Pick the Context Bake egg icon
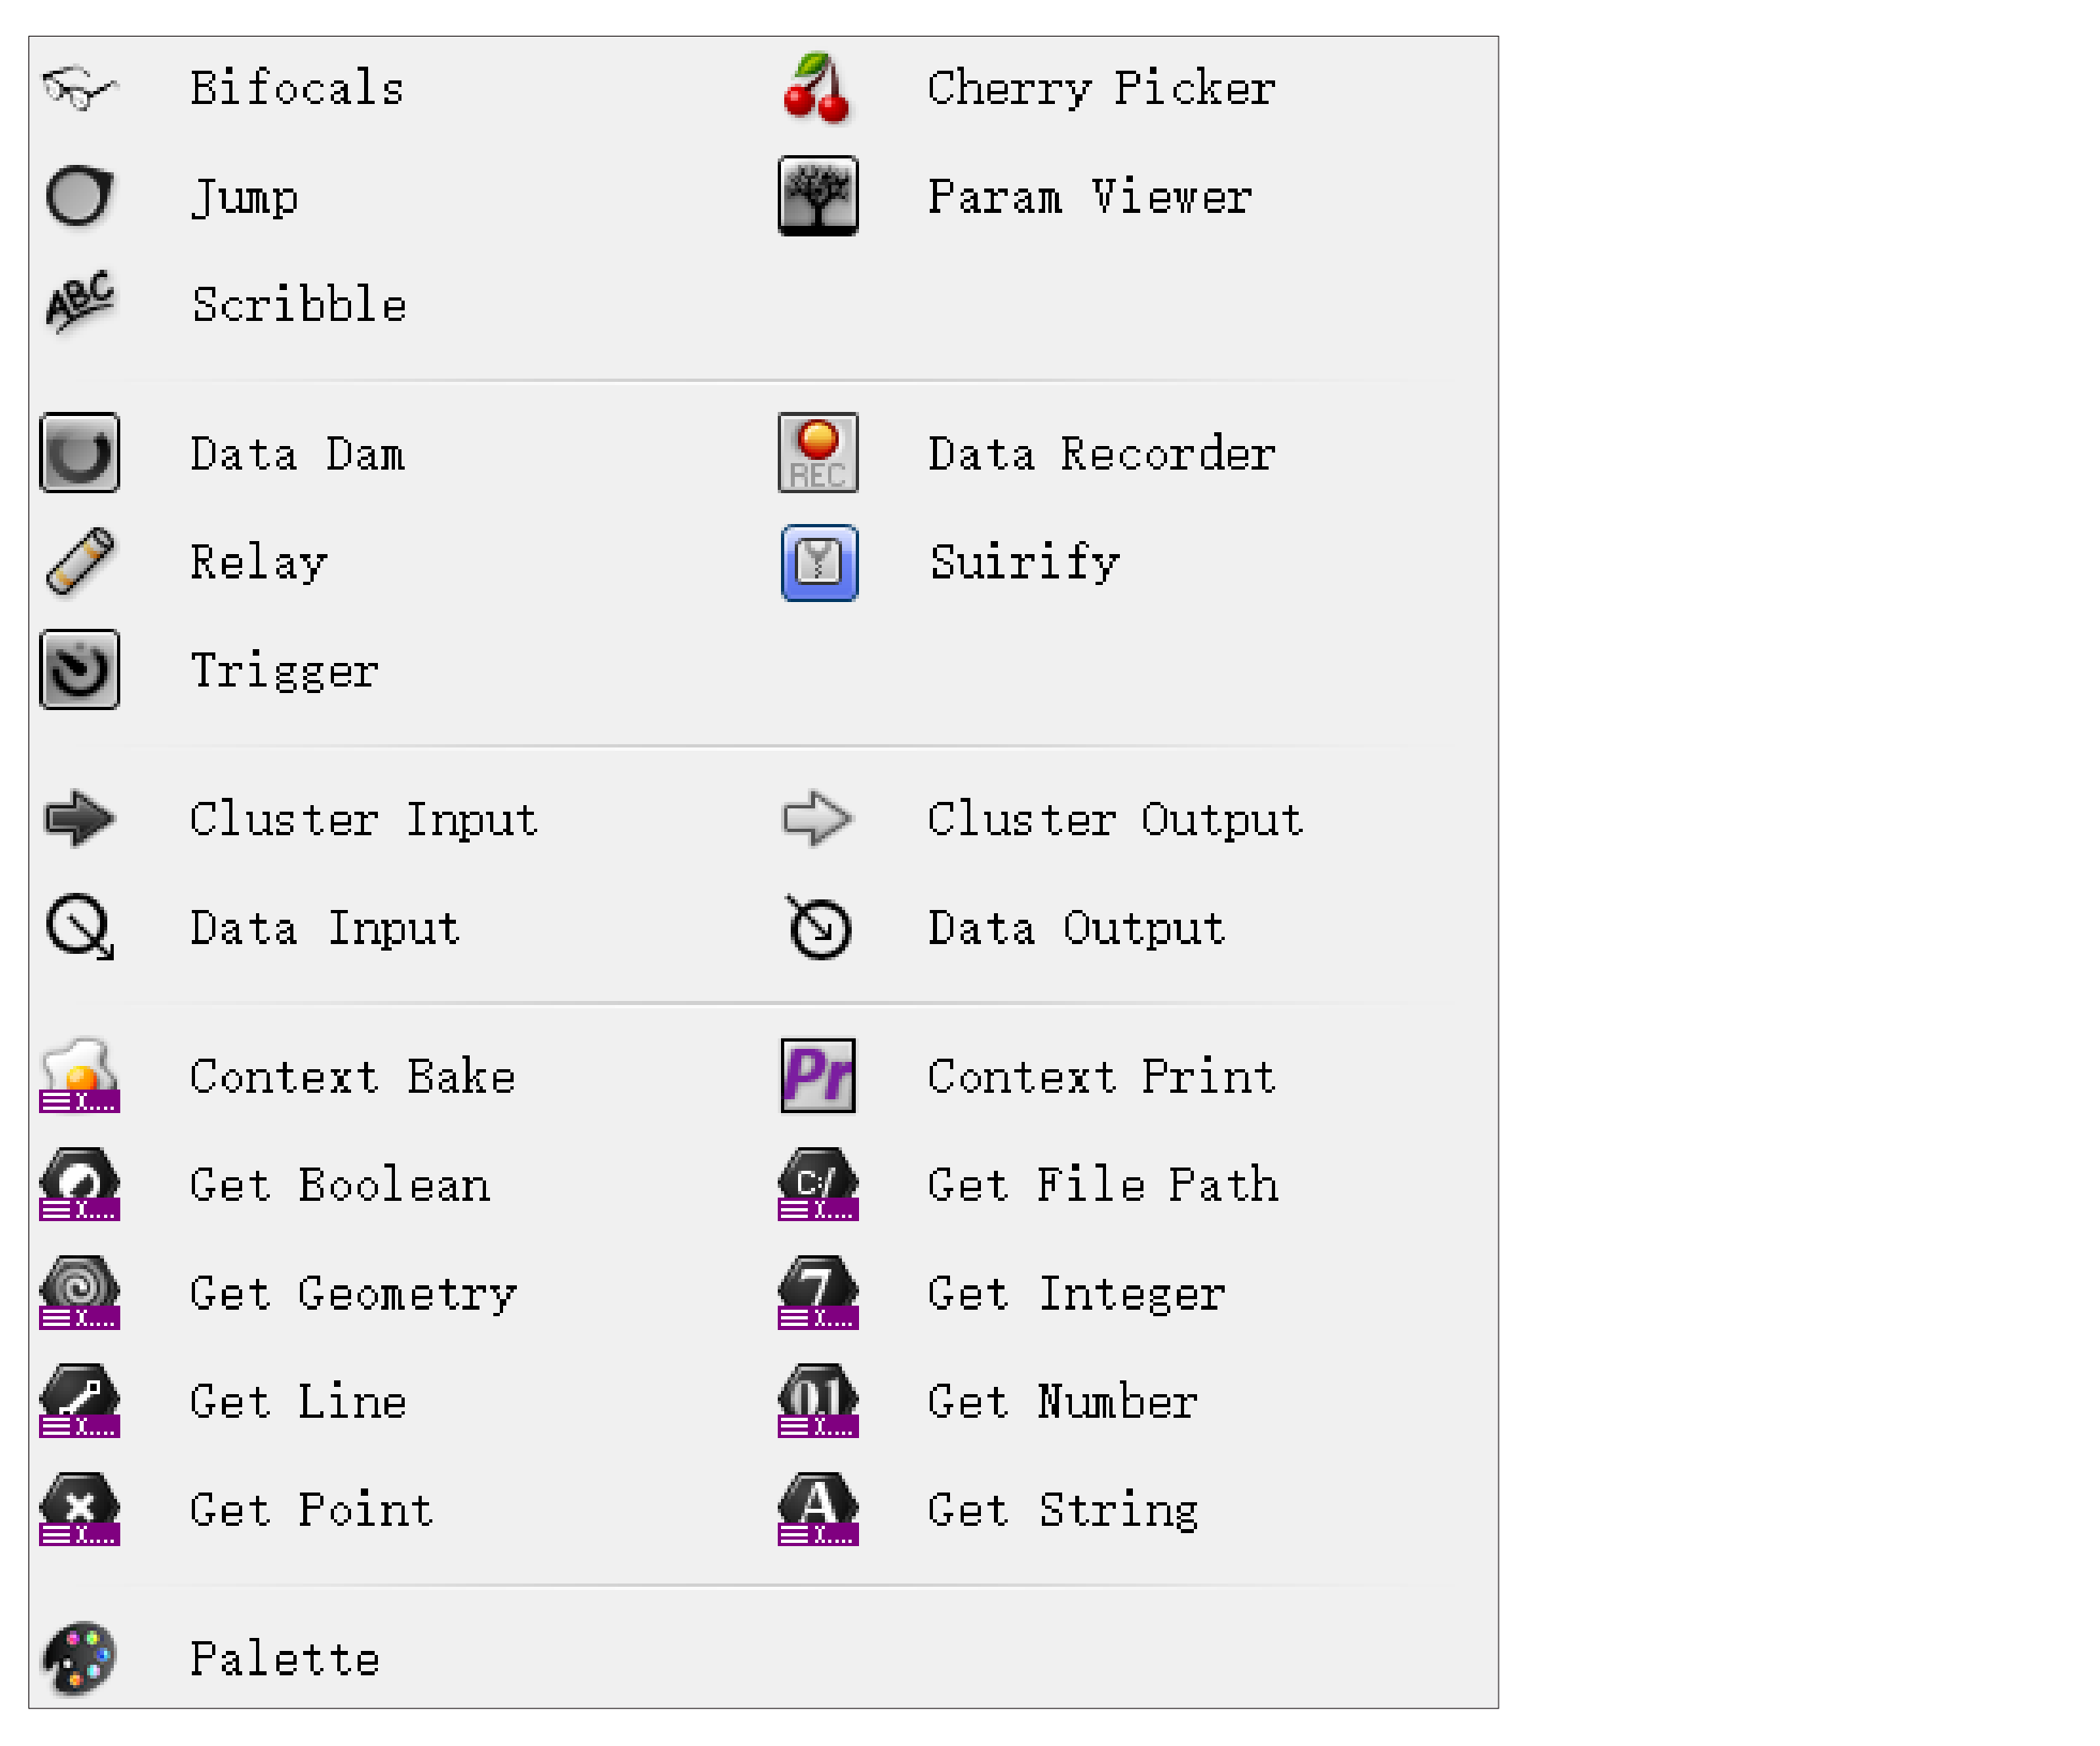The height and width of the screenshot is (1746, 2100). 79,1076
